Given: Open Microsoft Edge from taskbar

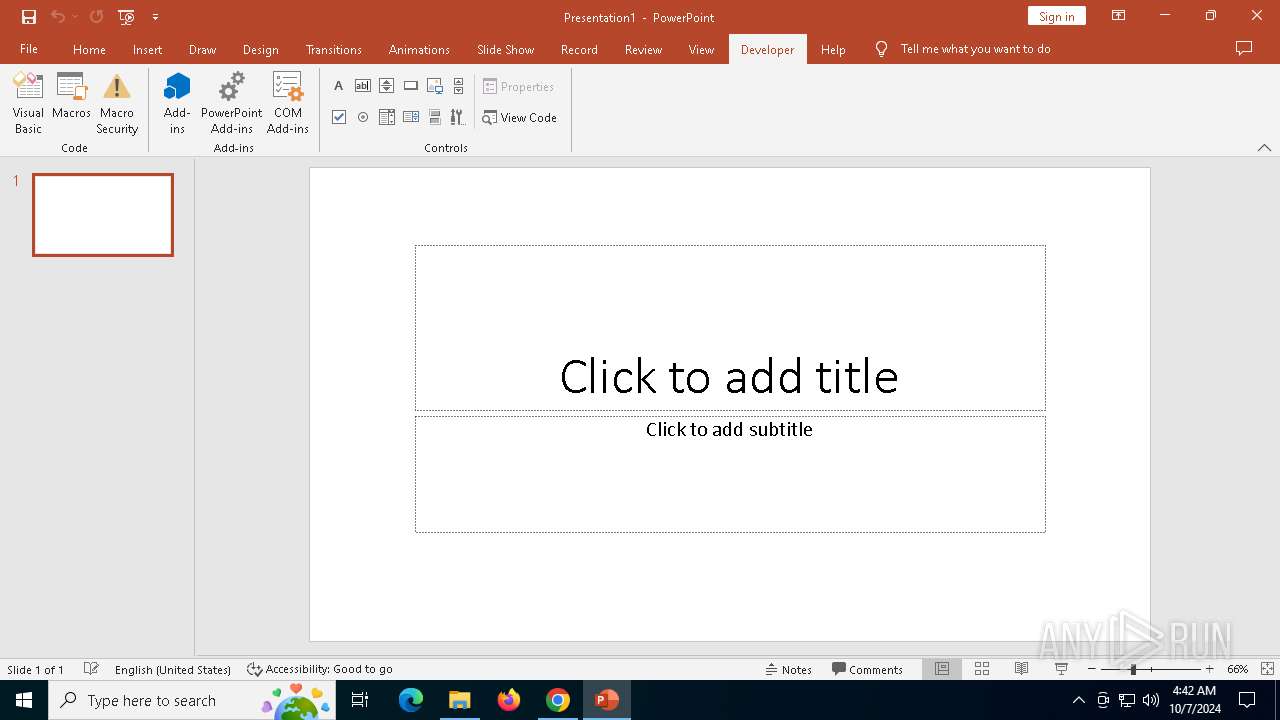Looking at the screenshot, I should [x=411, y=700].
